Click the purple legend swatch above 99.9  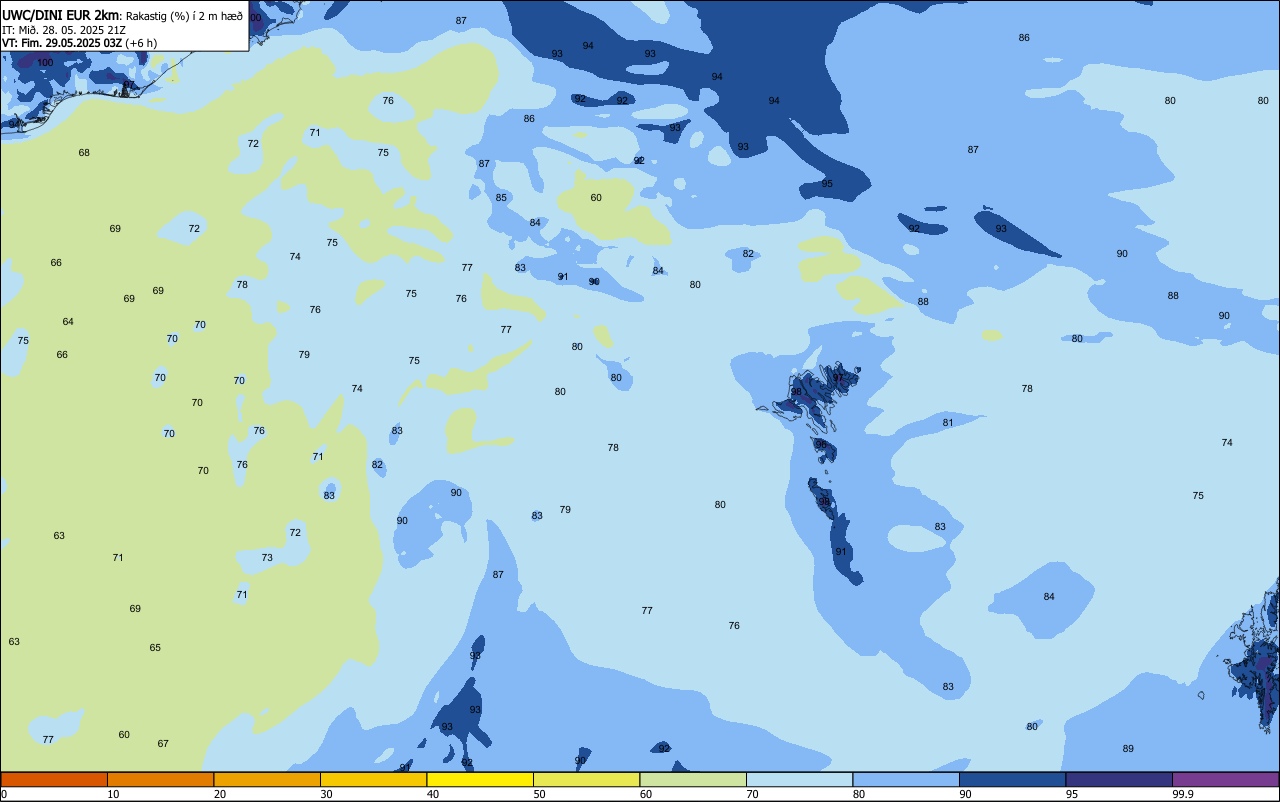tap(1225, 779)
